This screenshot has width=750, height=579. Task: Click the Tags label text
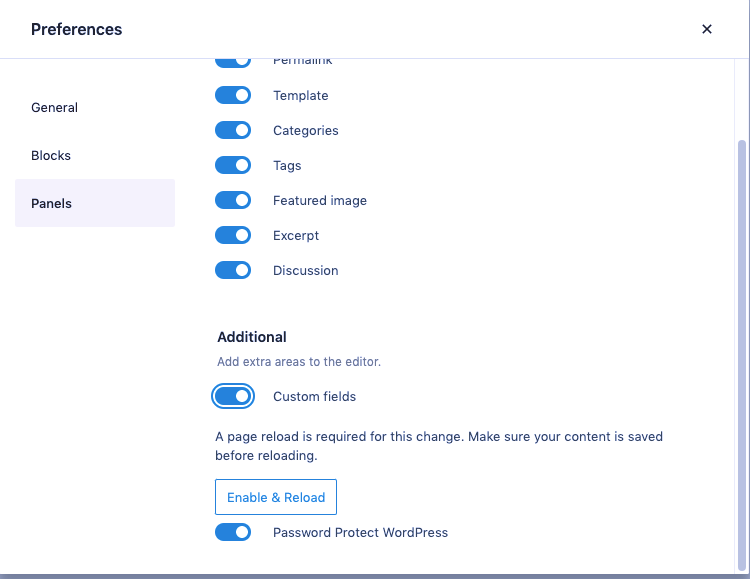pos(287,166)
